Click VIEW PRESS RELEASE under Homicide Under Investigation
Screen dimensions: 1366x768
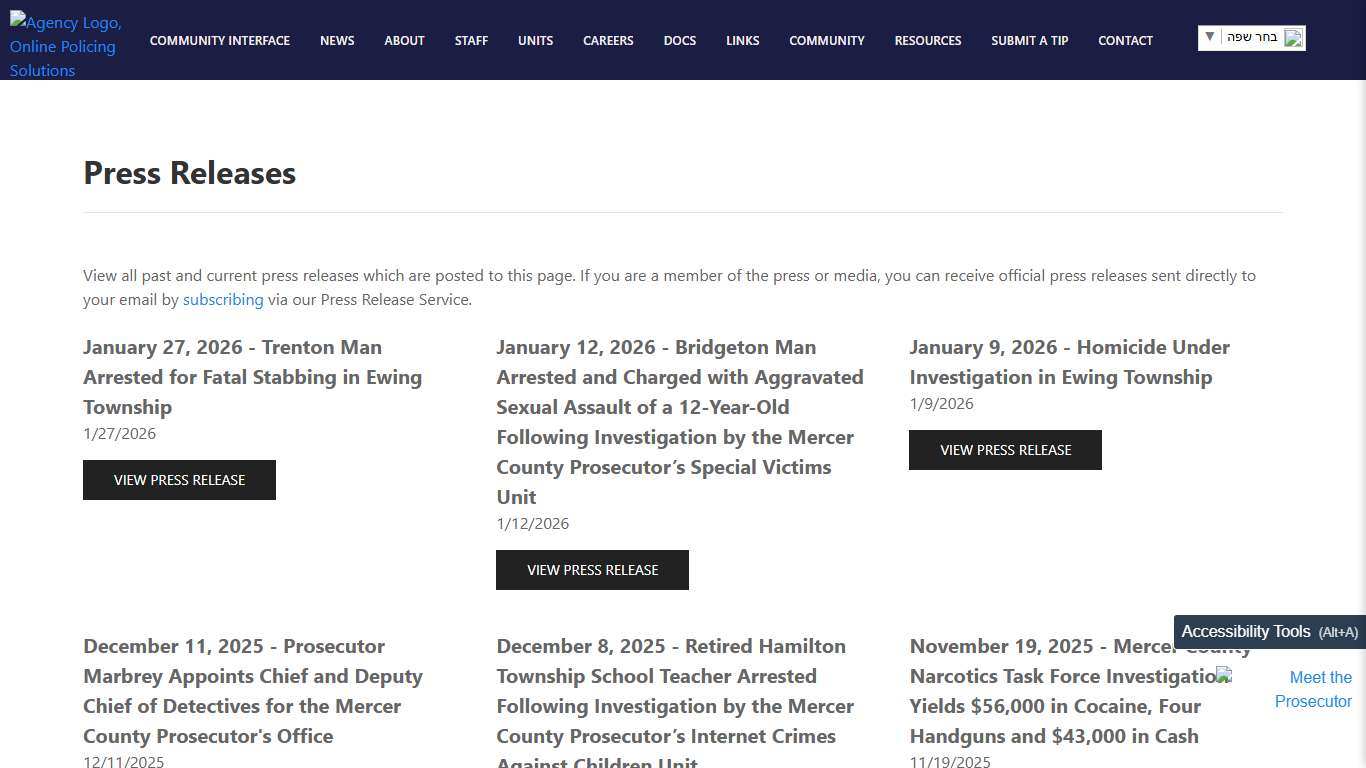1005,450
